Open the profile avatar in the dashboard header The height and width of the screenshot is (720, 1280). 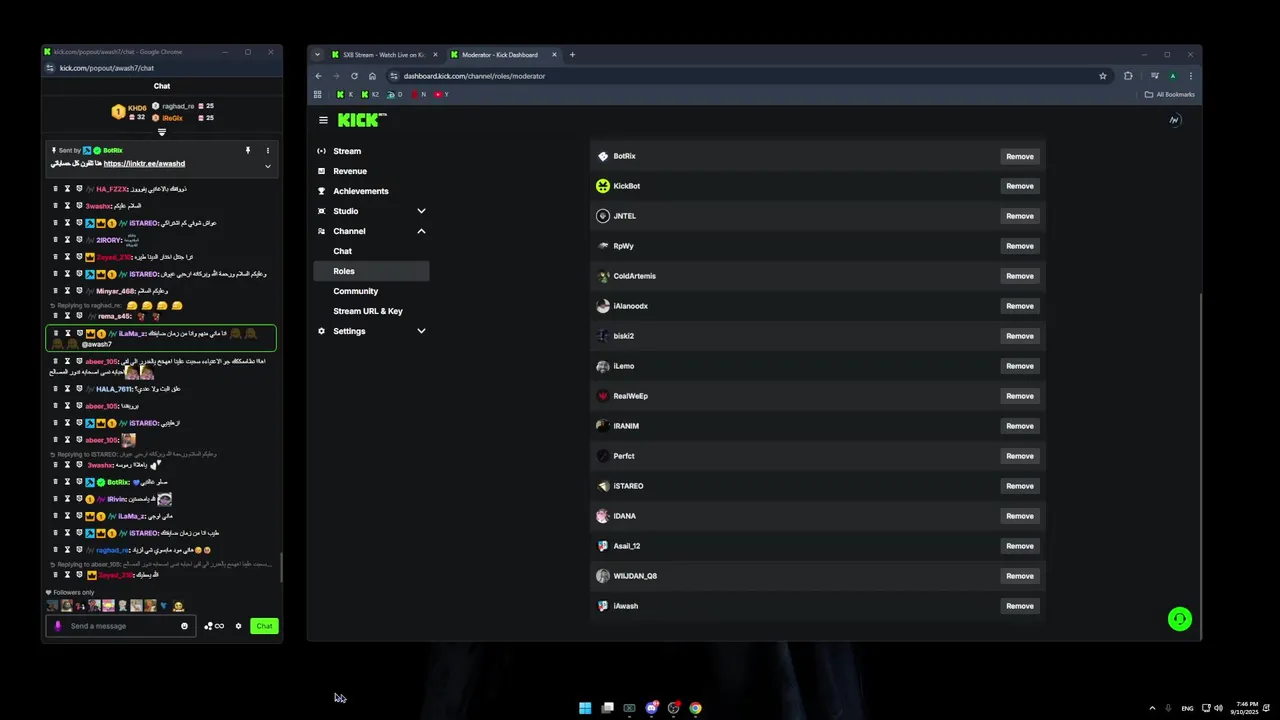pos(1174,120)
